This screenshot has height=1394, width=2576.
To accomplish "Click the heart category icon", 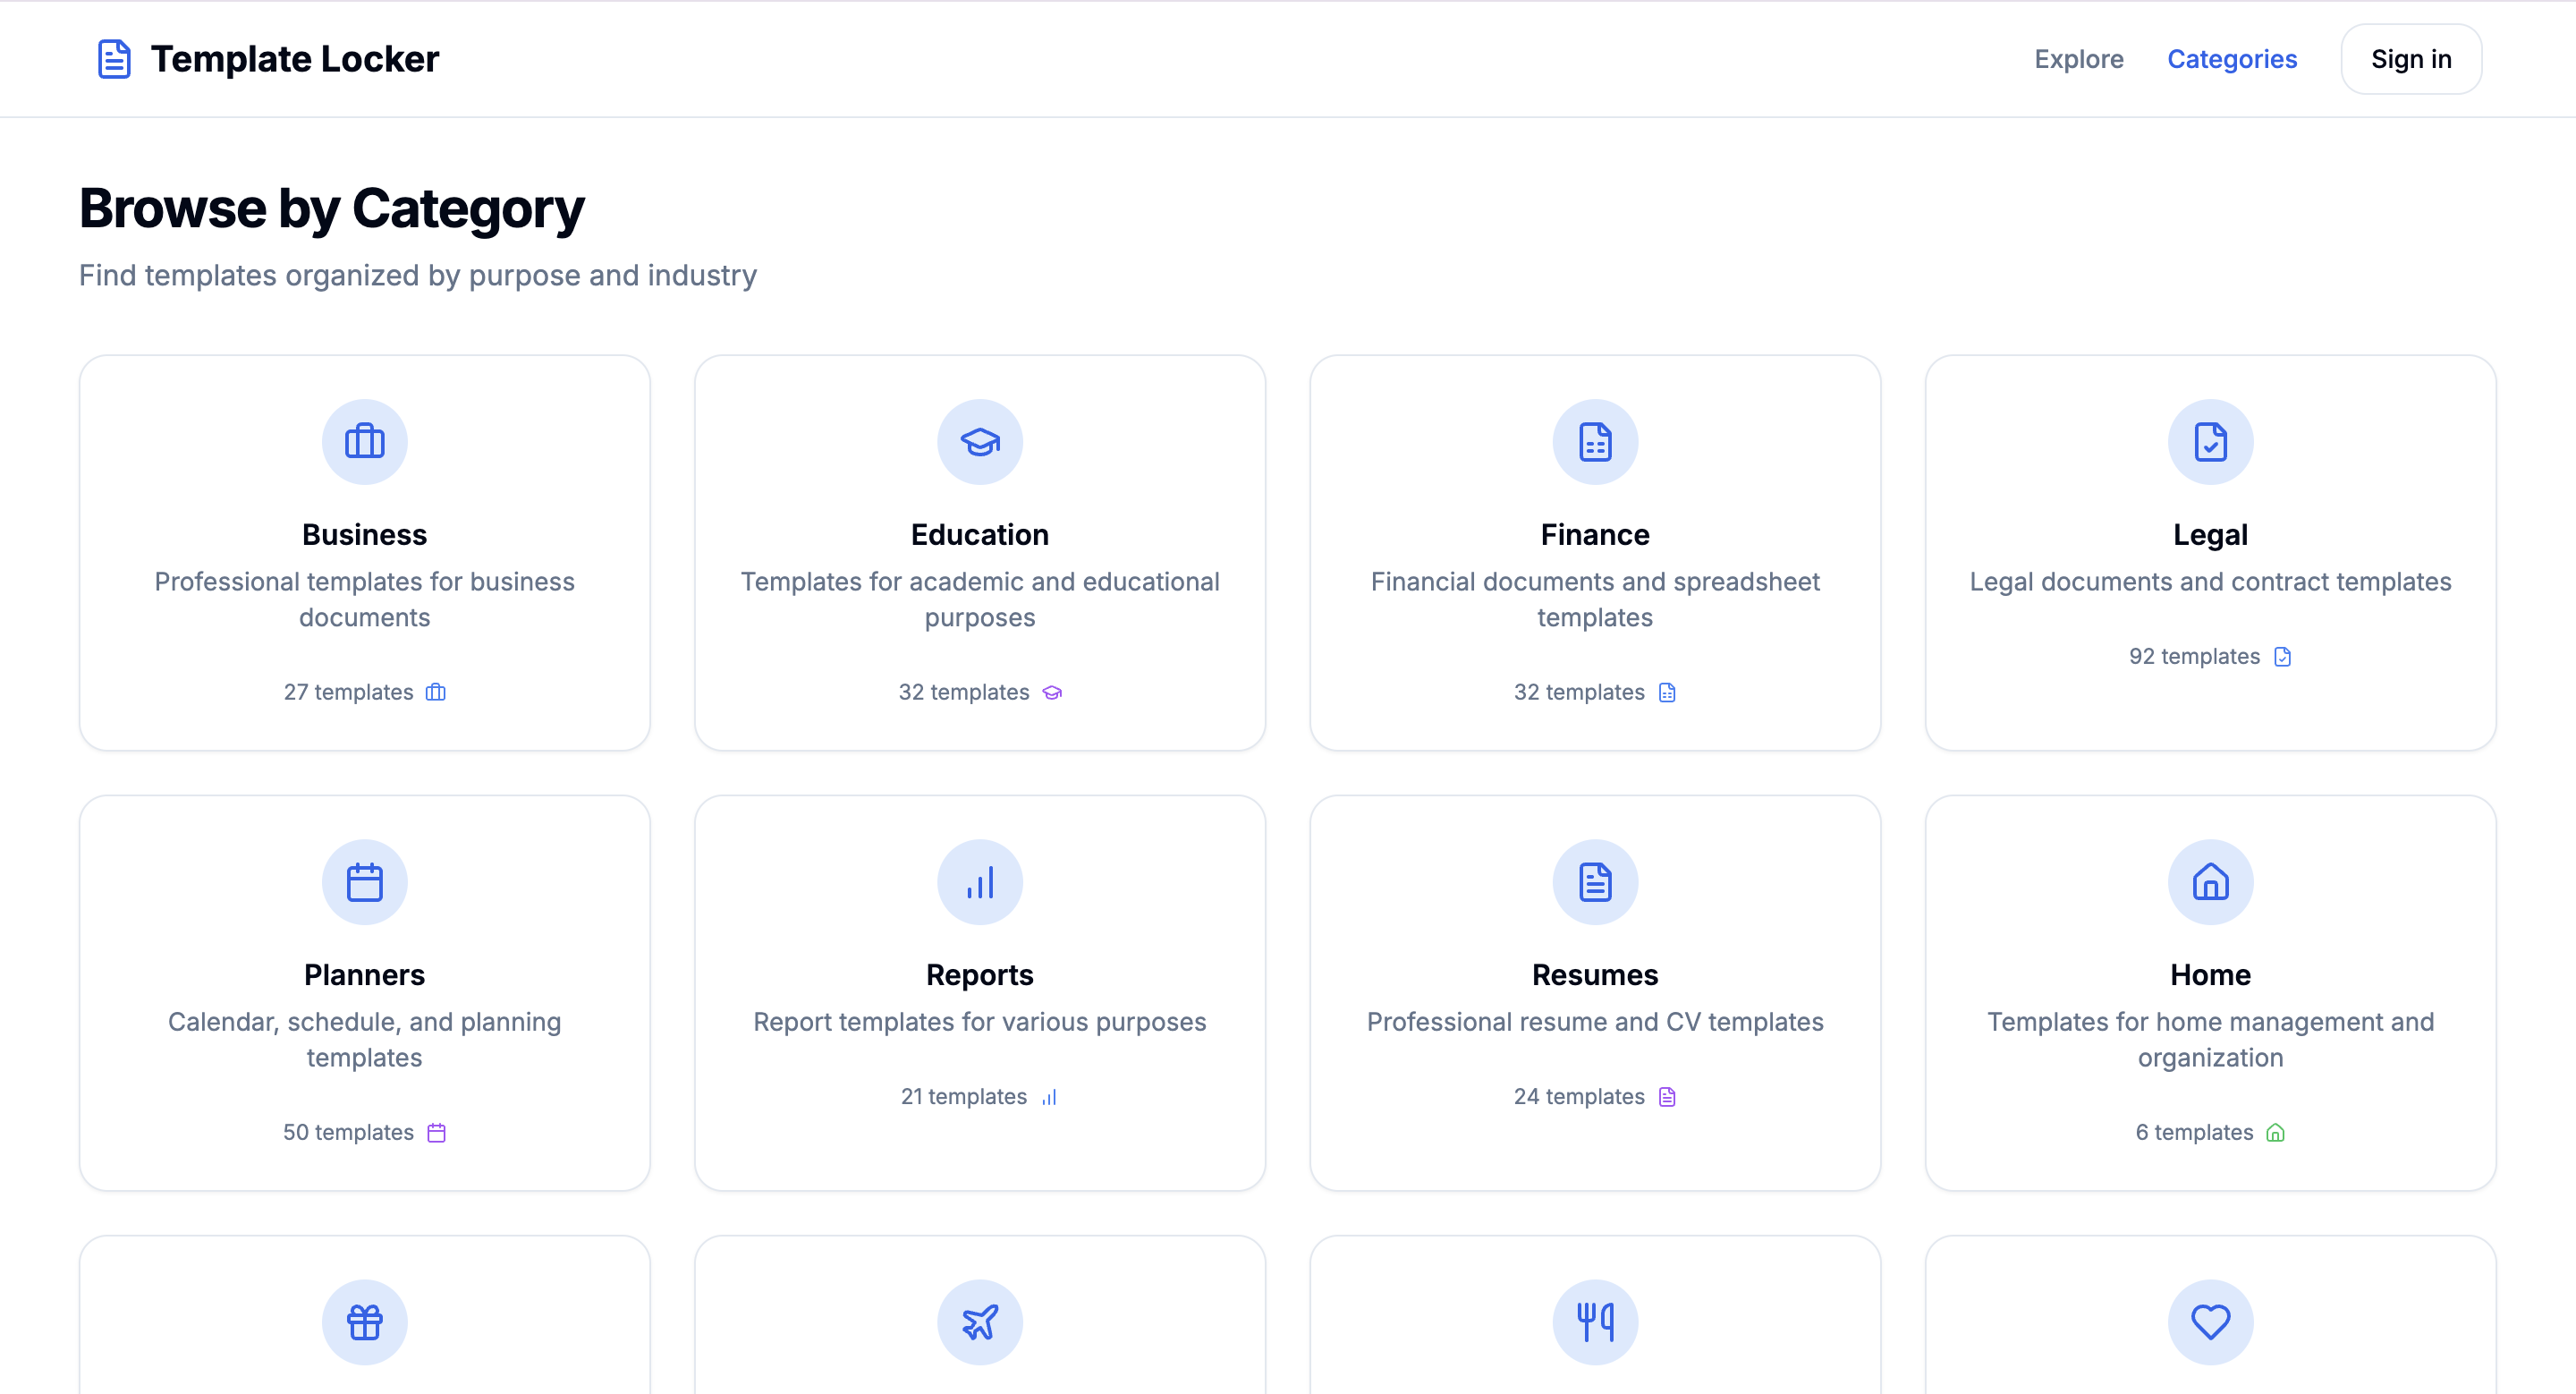I will tap(2210, 1321).
